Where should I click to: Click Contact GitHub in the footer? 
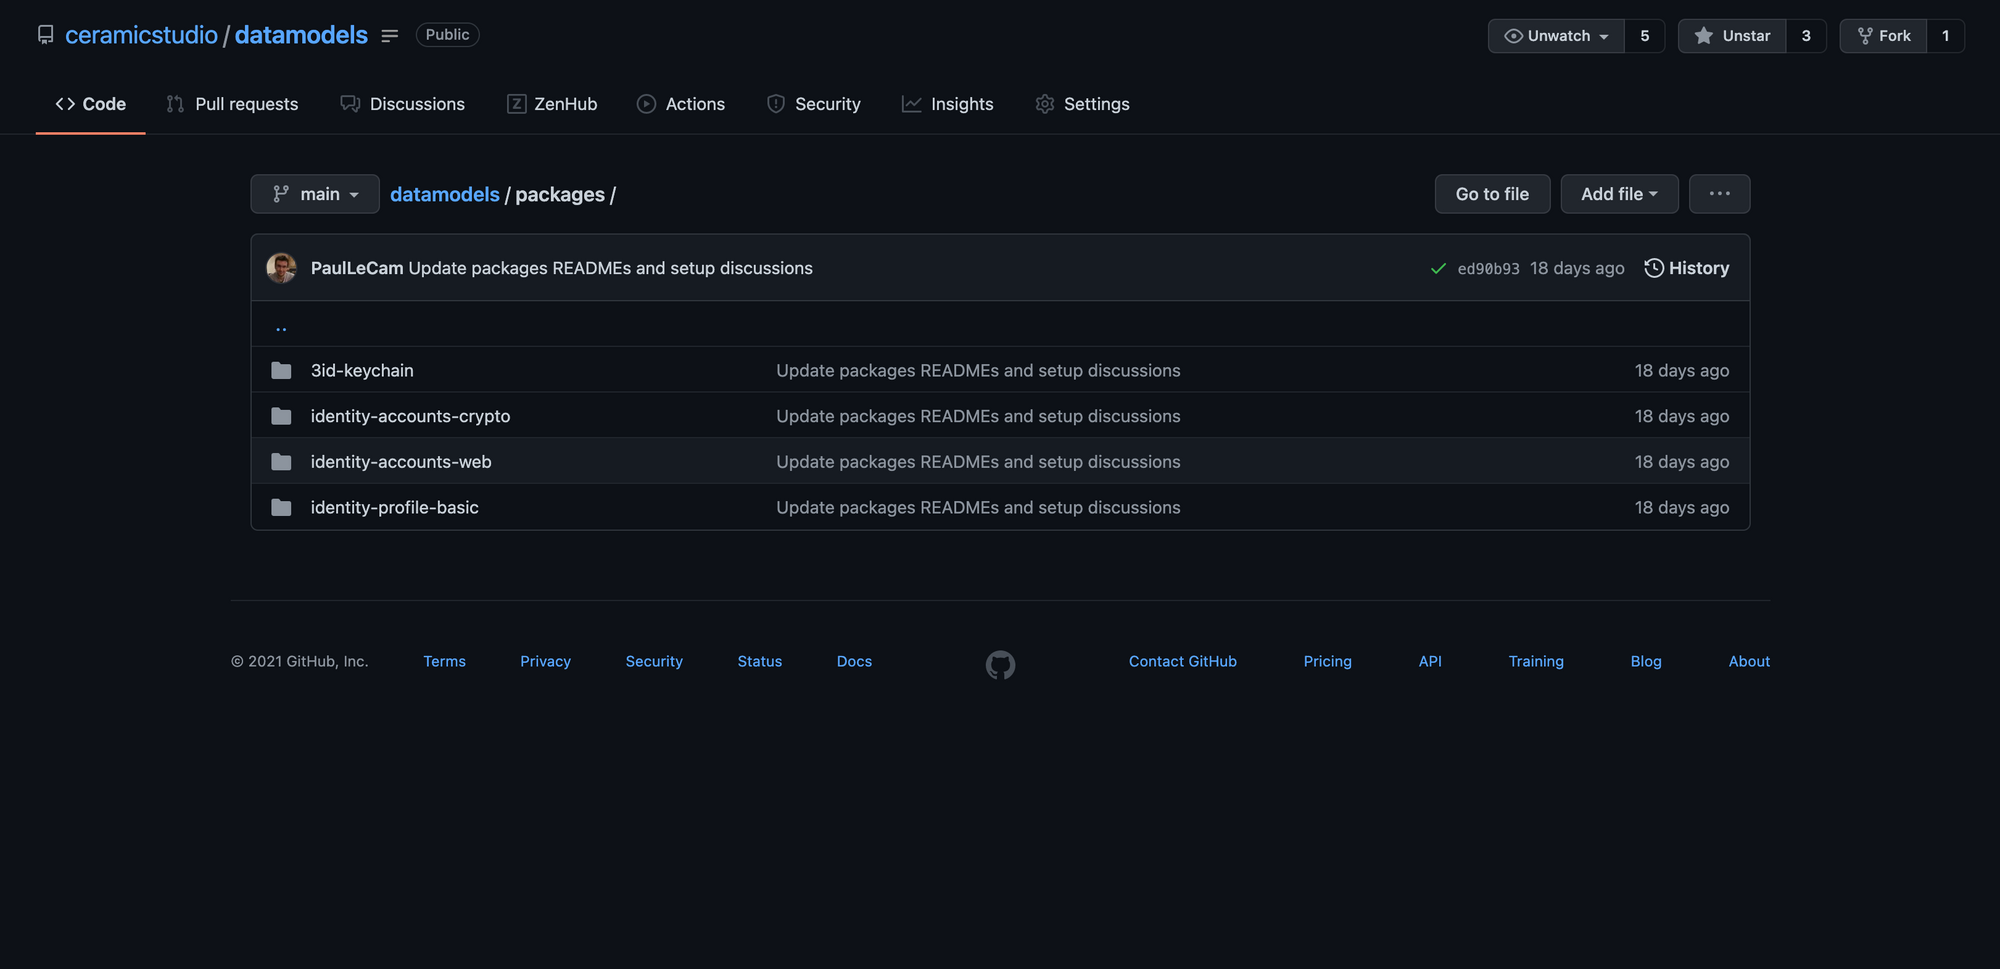click(x=1183, y=661)
